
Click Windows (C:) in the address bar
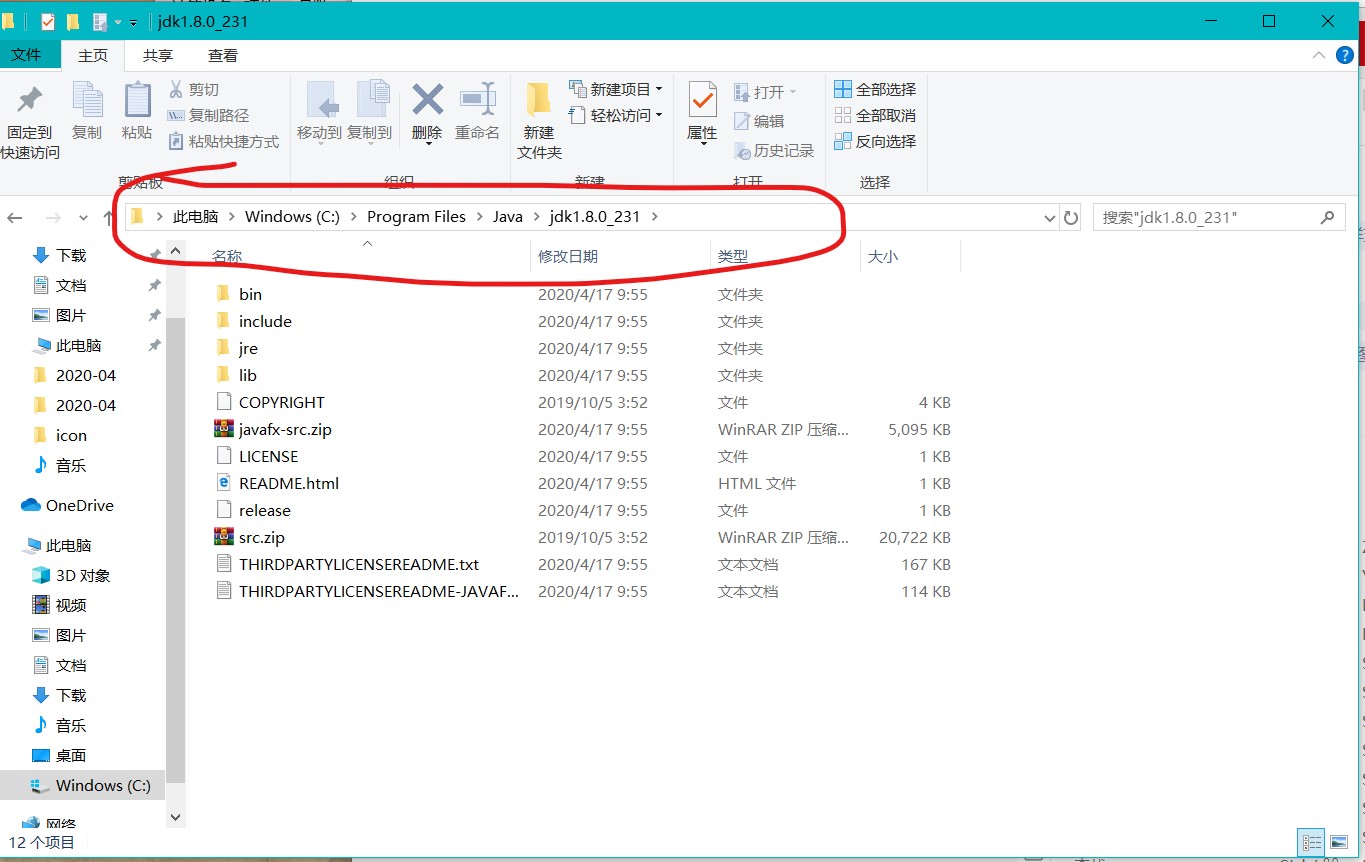(292, 217)
